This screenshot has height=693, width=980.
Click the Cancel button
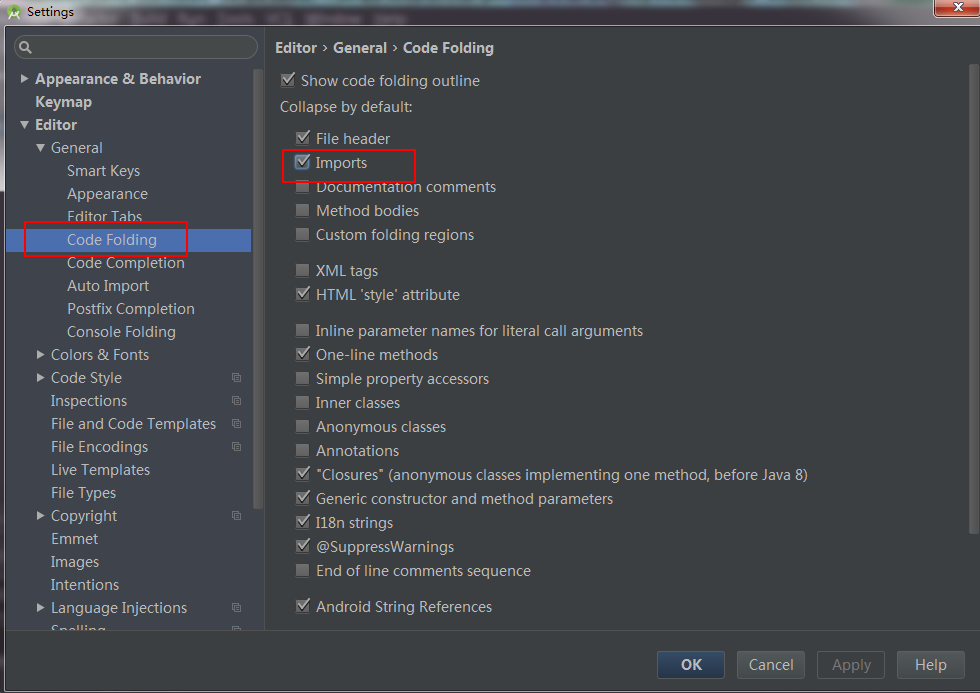(x=771, y=665)
